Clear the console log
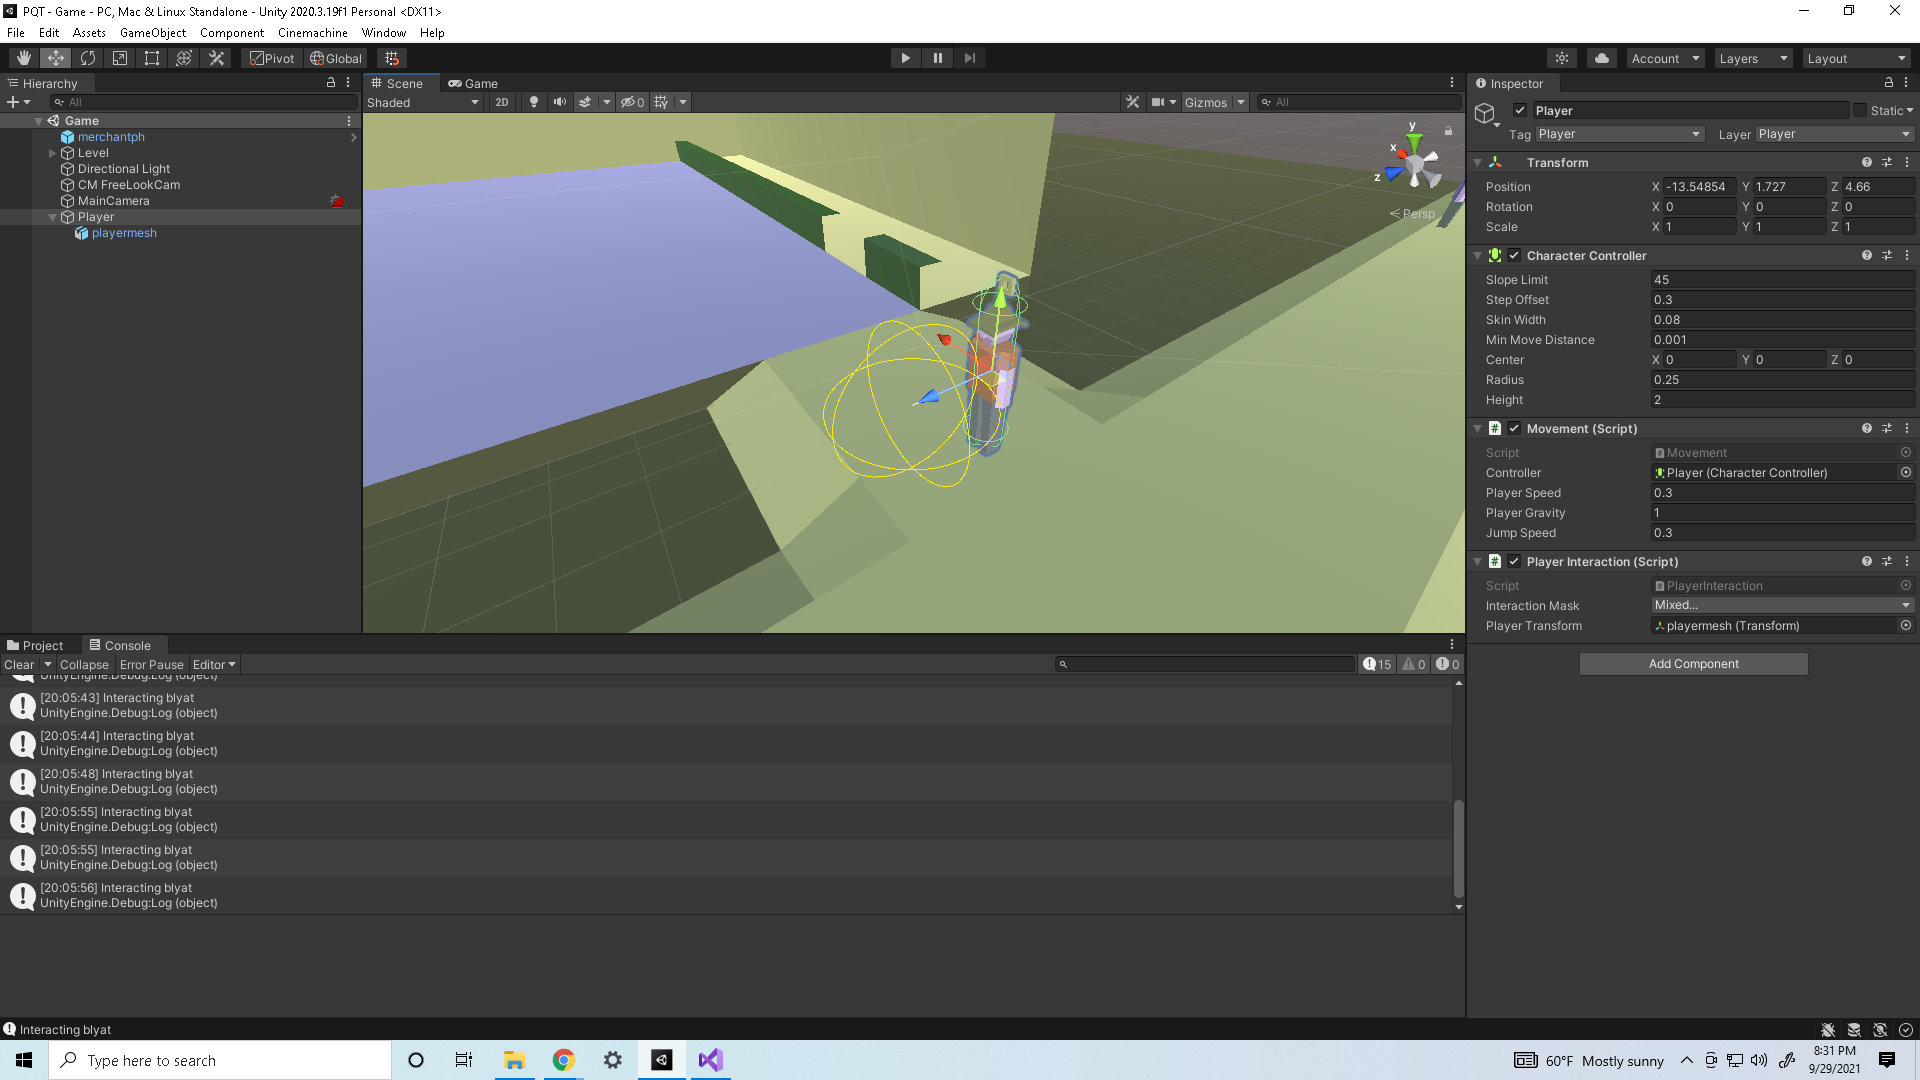Image resolution: width=1920 pixels, height=1080 pixels. [x=19, y=664]
